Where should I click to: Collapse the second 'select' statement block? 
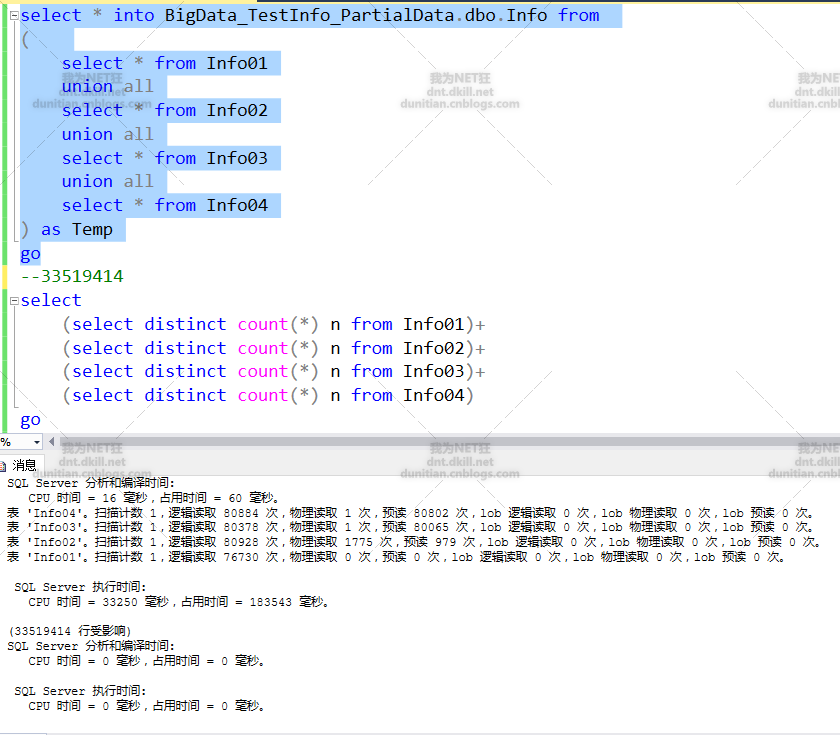pyautogui.click(x=14, y=301)
